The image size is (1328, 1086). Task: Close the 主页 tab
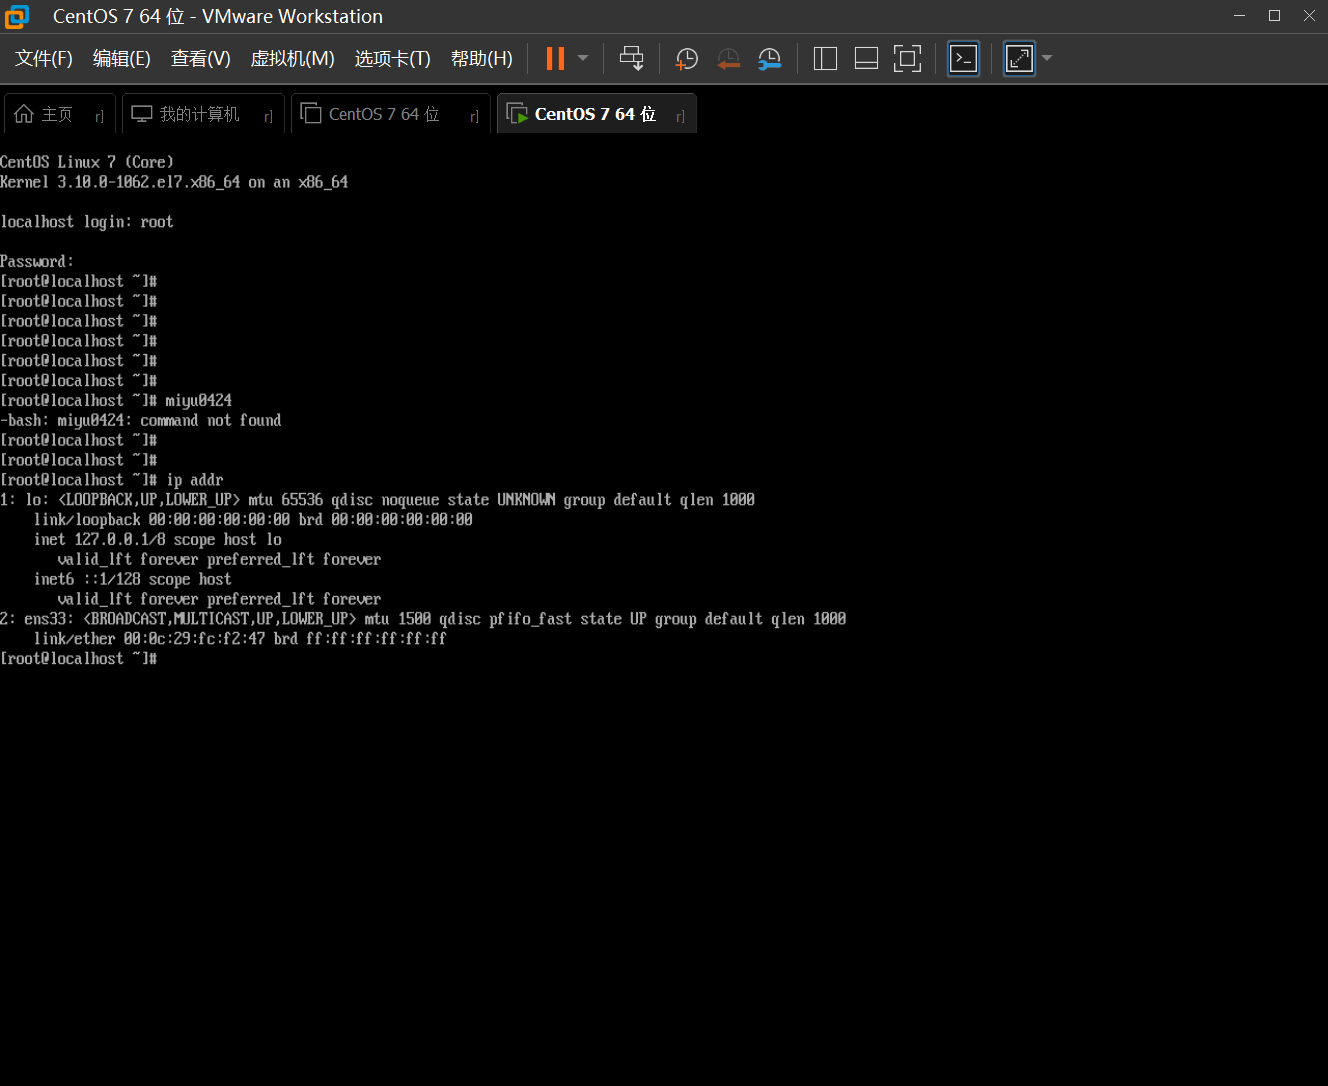click(99, 116)
